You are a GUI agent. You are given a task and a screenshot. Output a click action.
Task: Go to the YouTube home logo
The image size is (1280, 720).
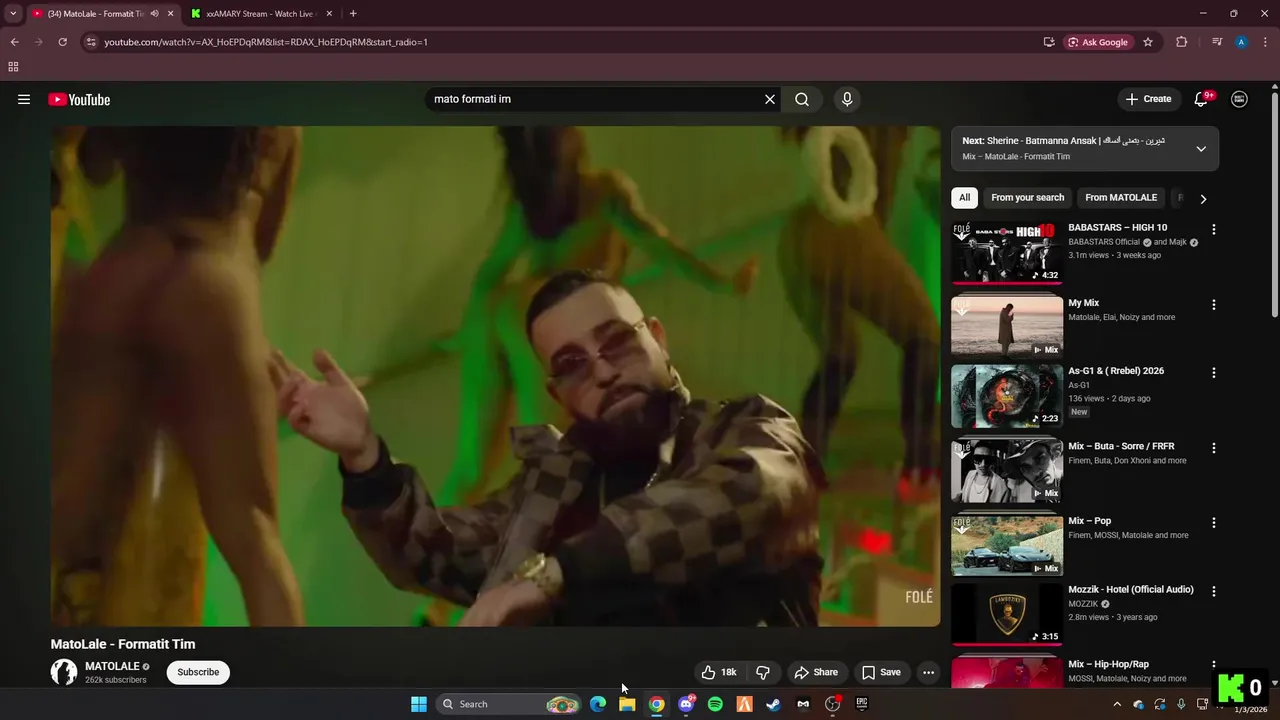coord(79,99)
